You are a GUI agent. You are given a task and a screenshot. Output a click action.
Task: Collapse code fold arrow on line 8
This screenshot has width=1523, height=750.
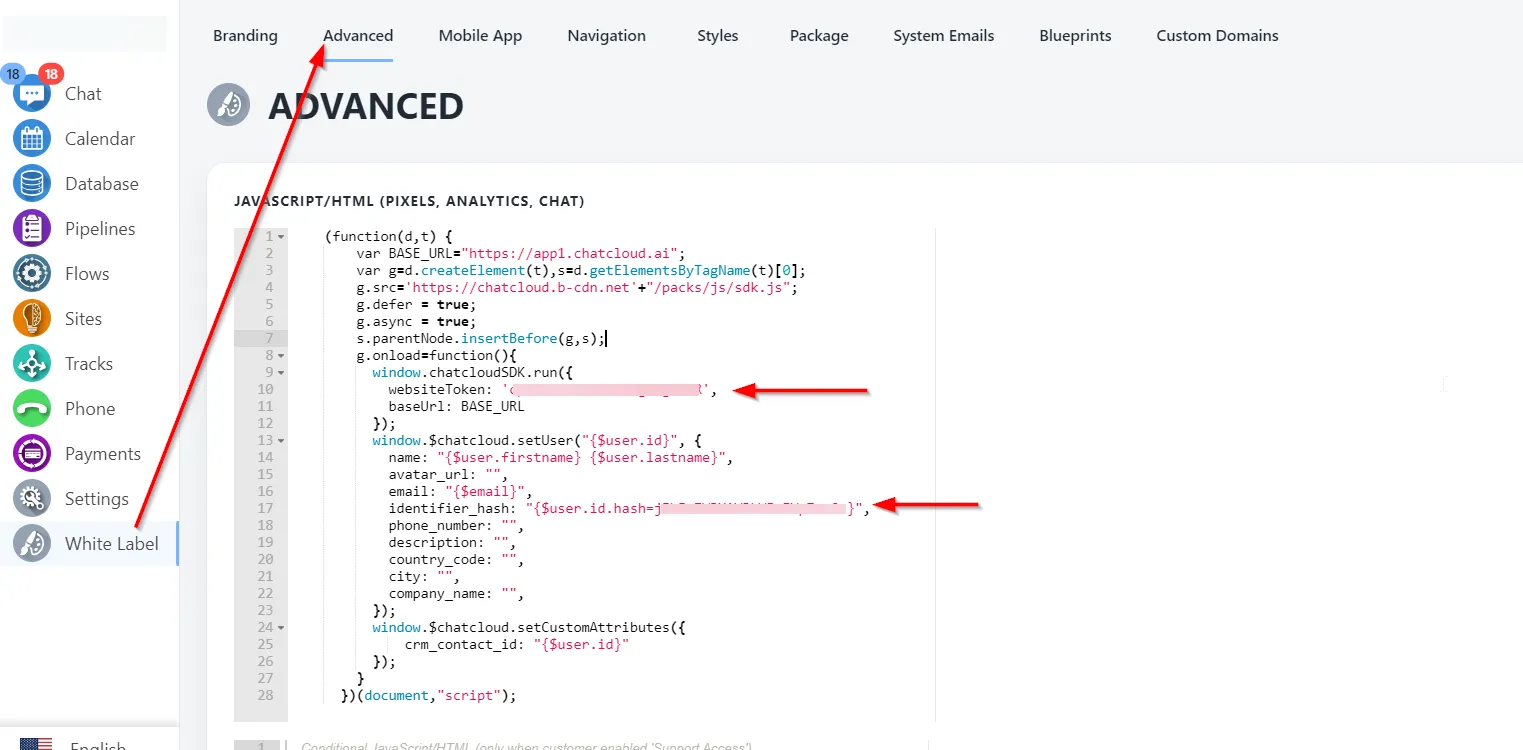[x=282, y=356]
